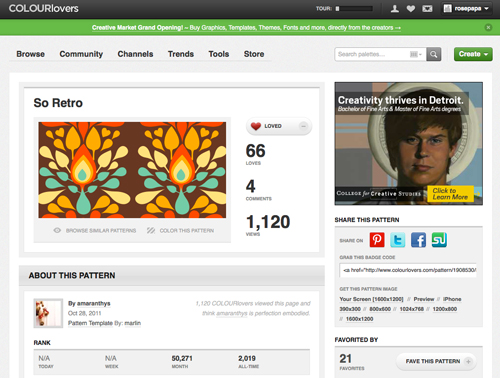This screenshot has width=500, height=378.
Task: Share the pattern on Facebook
Action: 418,240
